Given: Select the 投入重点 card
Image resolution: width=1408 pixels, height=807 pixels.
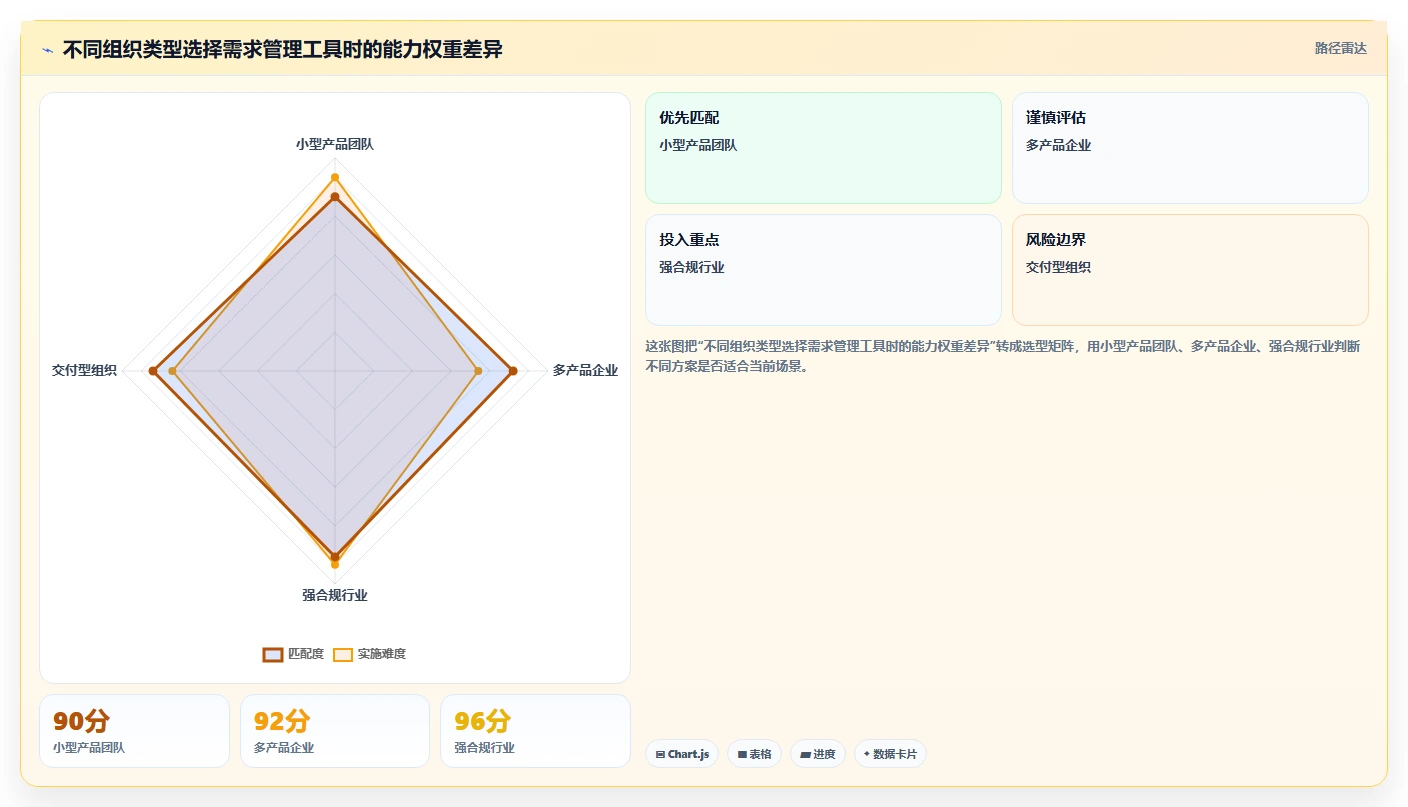Looking at the screenshot, I should click(x=823, y=270).
